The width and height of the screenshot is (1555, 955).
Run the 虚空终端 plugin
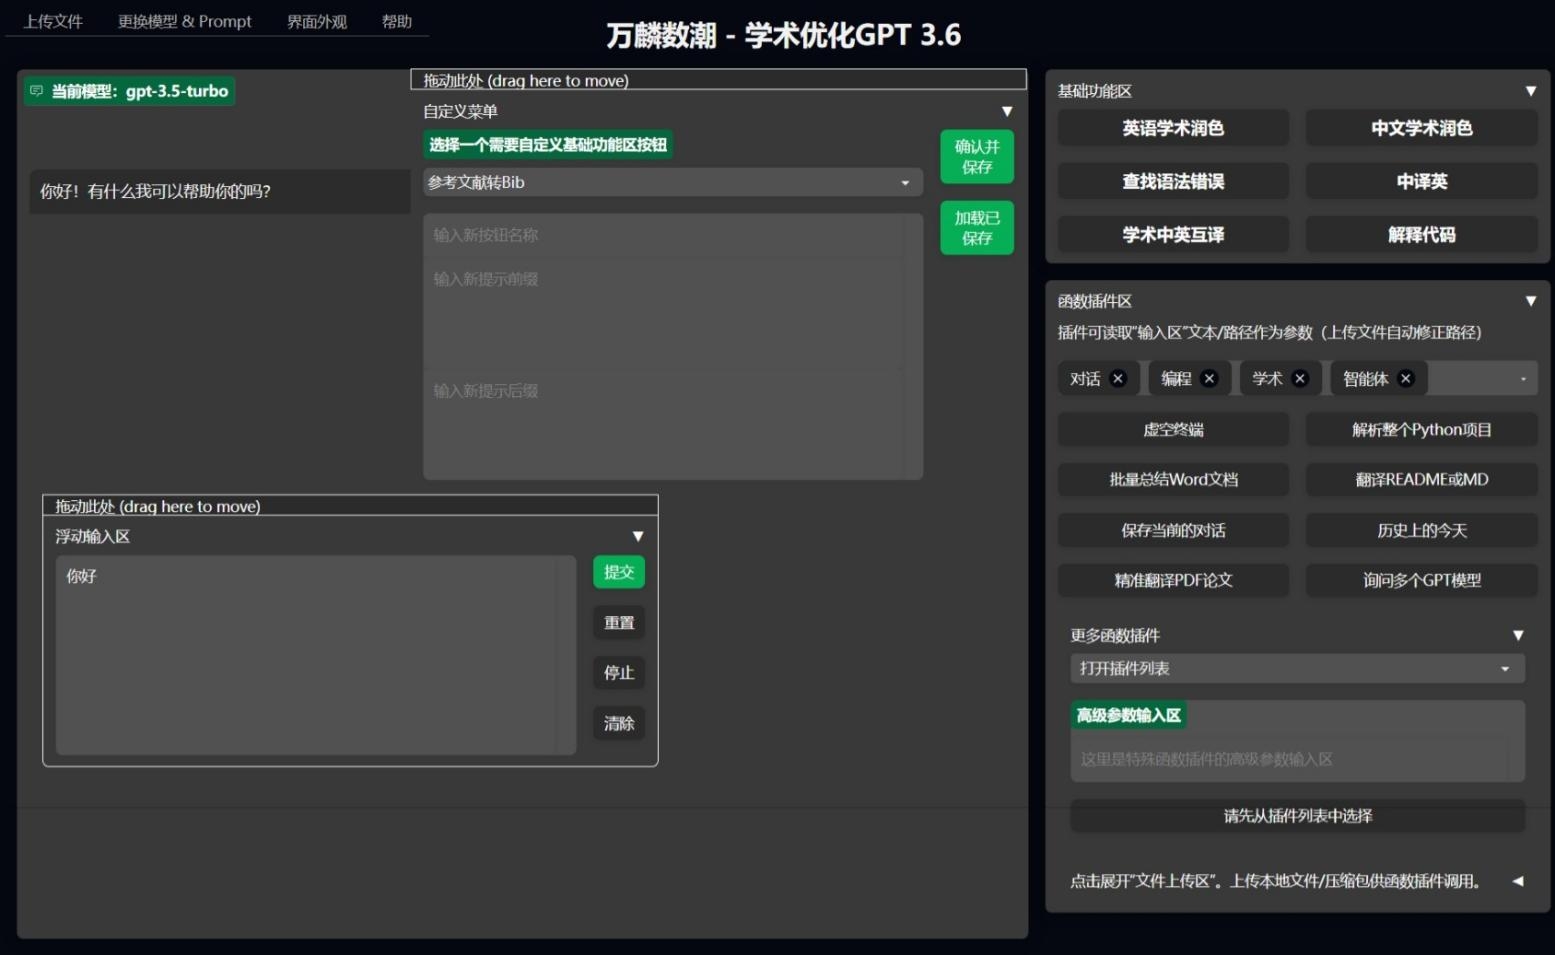click(1173, 430)
